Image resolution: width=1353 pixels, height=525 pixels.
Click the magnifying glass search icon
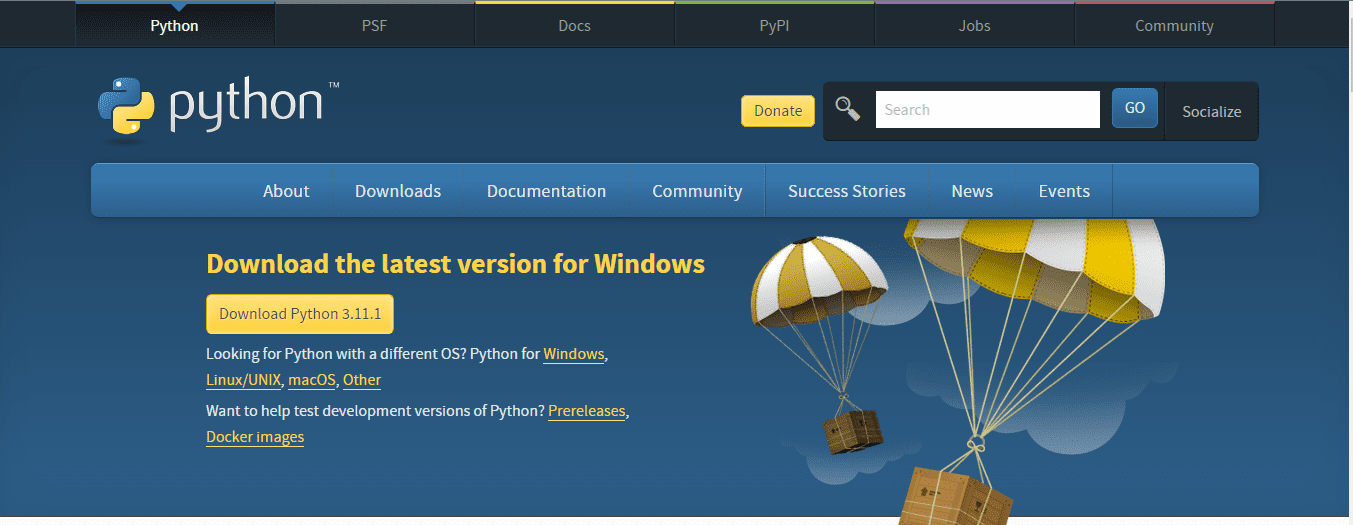[848, 109]
